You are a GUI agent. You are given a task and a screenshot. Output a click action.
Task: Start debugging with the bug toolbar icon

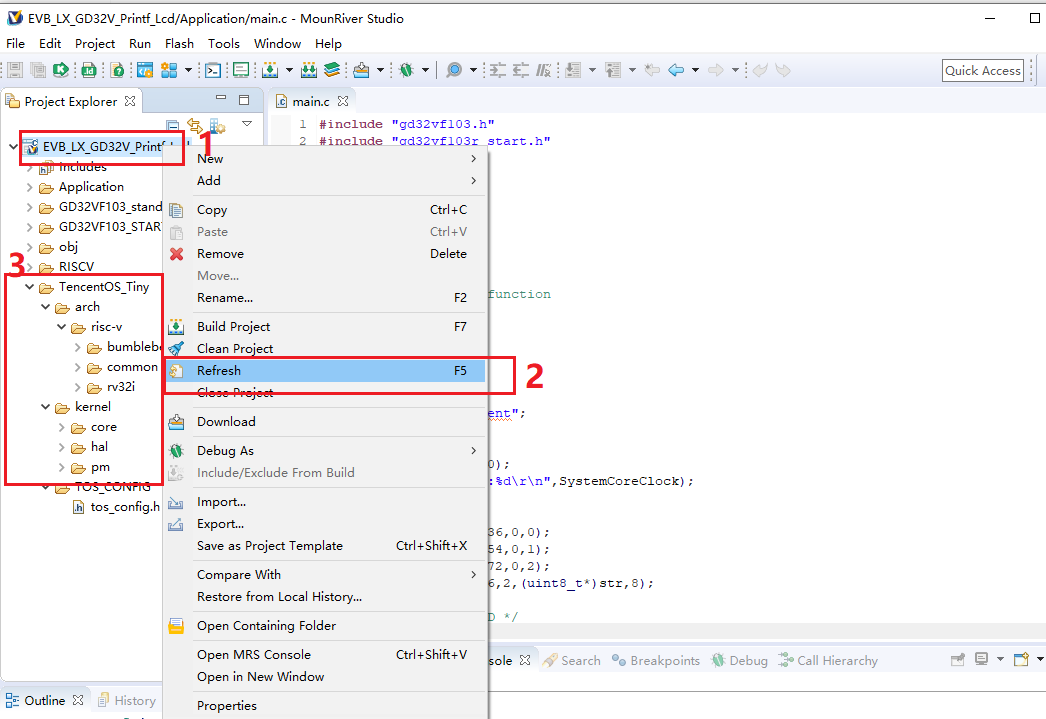(x=406, y=70)
